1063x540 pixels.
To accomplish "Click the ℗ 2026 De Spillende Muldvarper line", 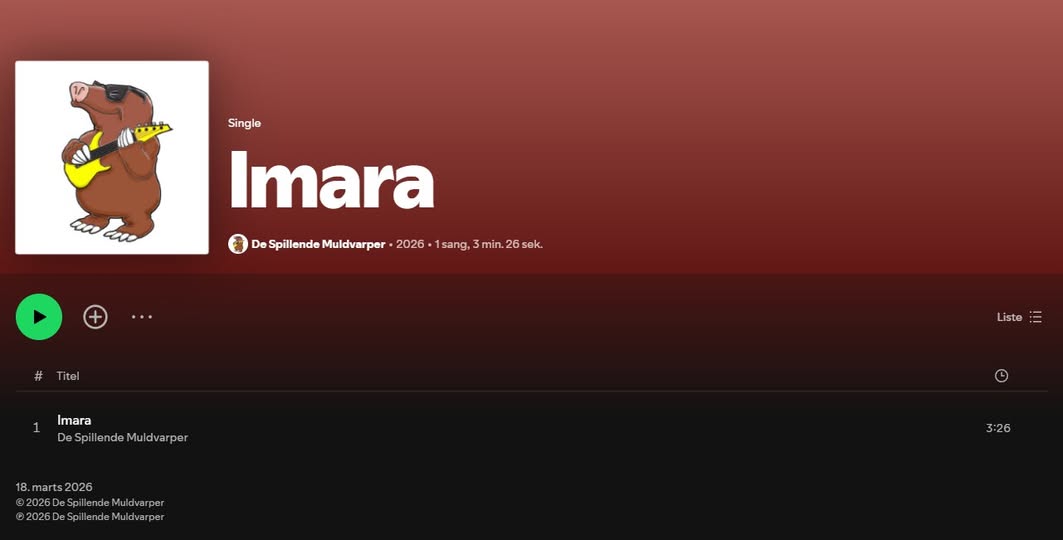I will pos(90,516).
